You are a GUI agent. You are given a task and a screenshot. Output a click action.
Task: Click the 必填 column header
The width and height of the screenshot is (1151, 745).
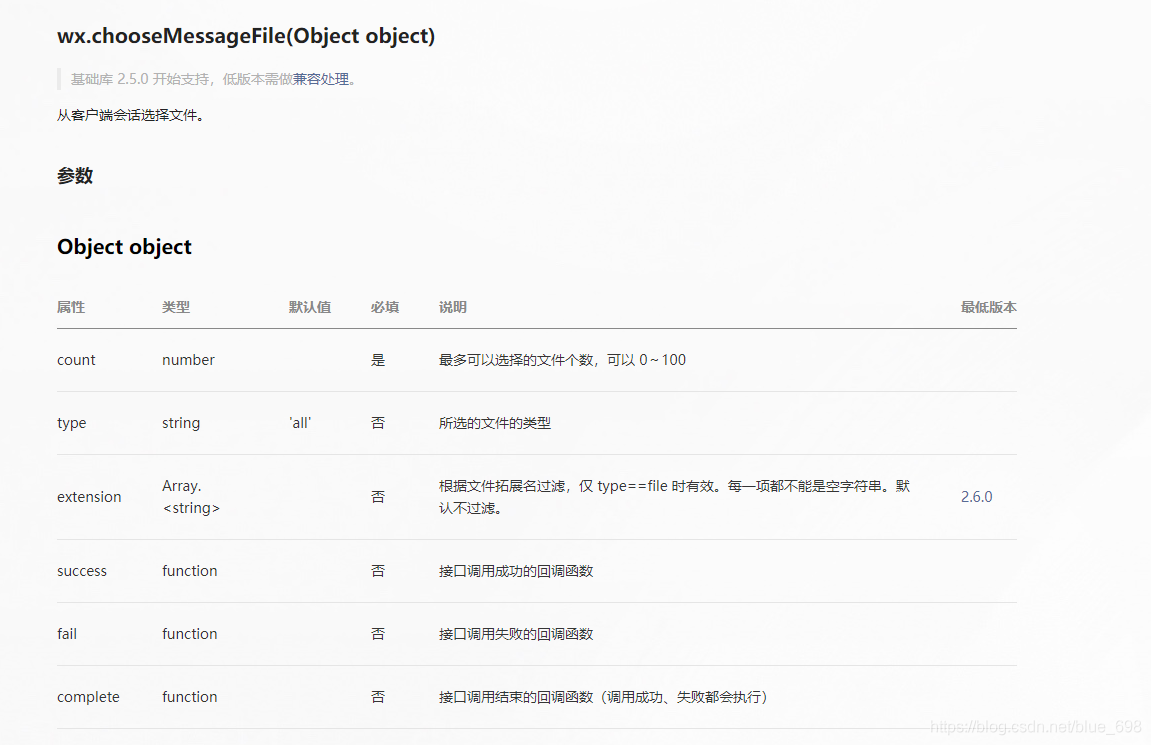pos(385,308)
